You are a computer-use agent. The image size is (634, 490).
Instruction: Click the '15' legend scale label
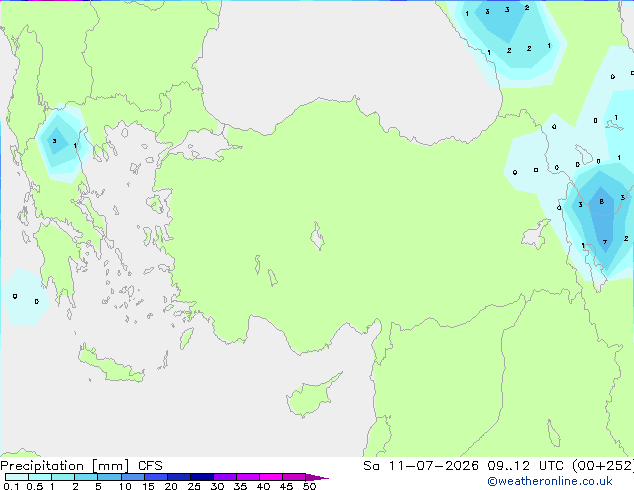(x=148, y=486)
